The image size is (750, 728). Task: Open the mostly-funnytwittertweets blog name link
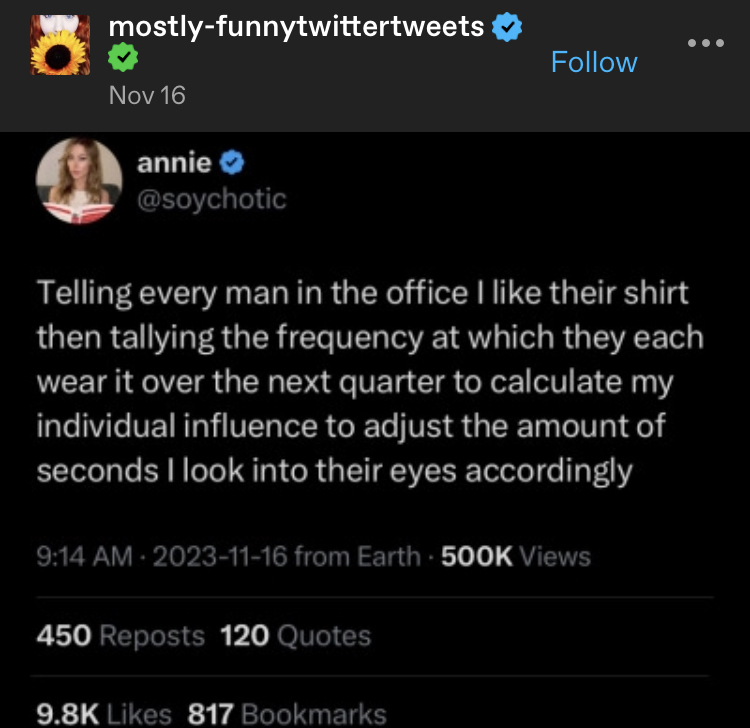(x=296, y=26)
